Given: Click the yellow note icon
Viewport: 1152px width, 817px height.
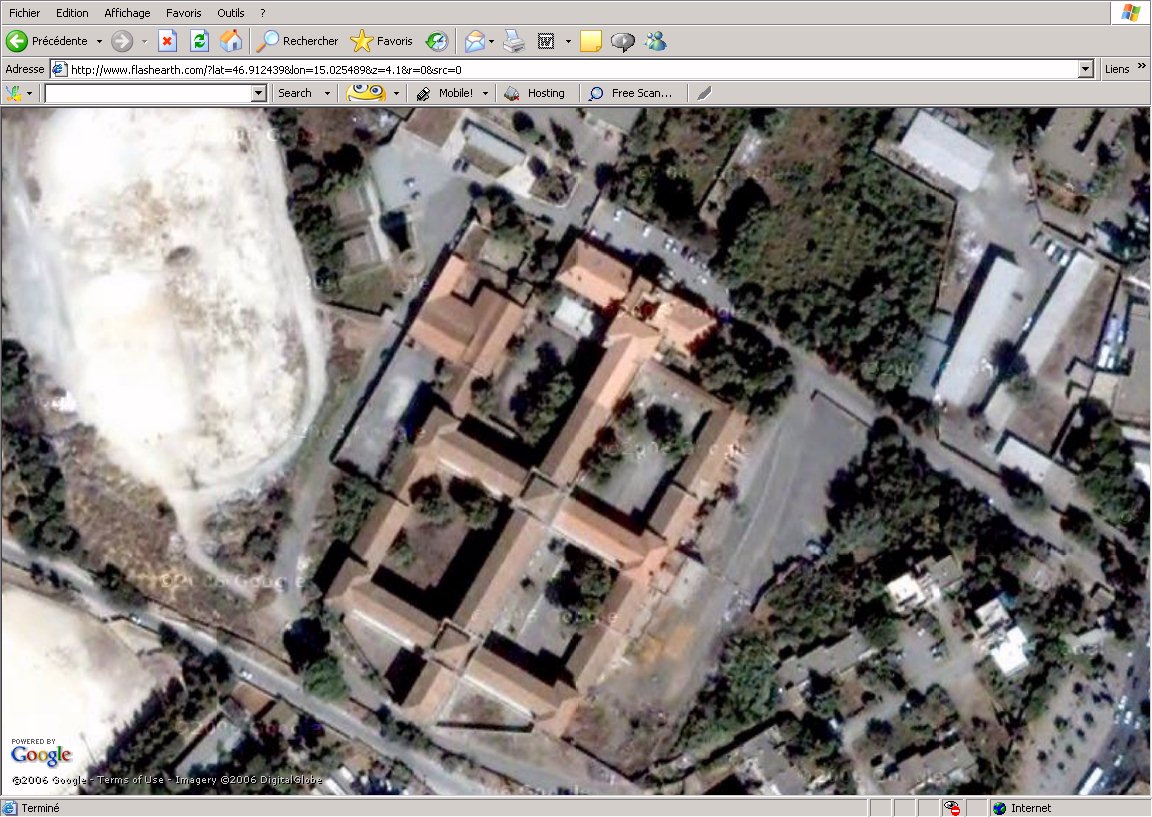Looking at the screenshot, I should tap(591, 41).
